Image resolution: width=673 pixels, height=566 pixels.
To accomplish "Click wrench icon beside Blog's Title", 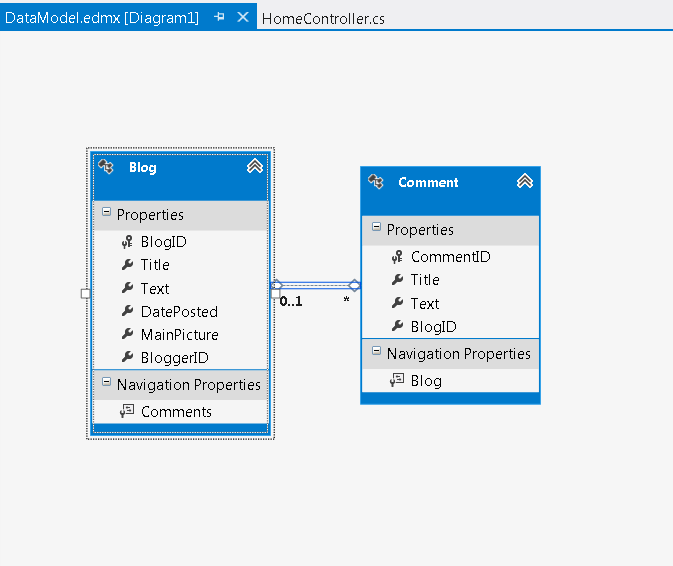I will [127, 264].
